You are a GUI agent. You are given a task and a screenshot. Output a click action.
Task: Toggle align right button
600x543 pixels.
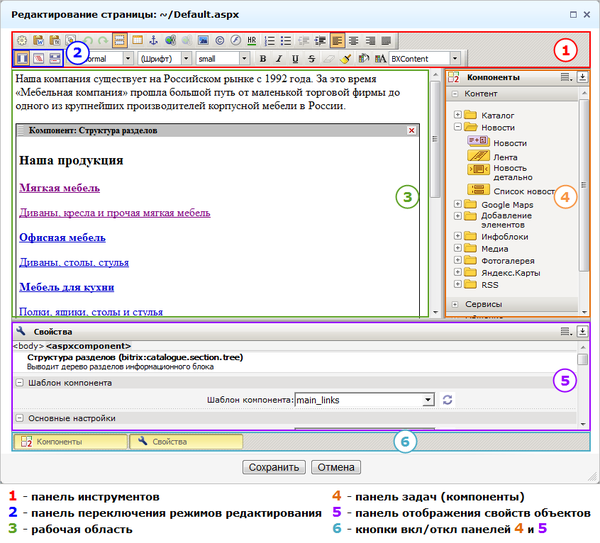[x=370, y=41]
